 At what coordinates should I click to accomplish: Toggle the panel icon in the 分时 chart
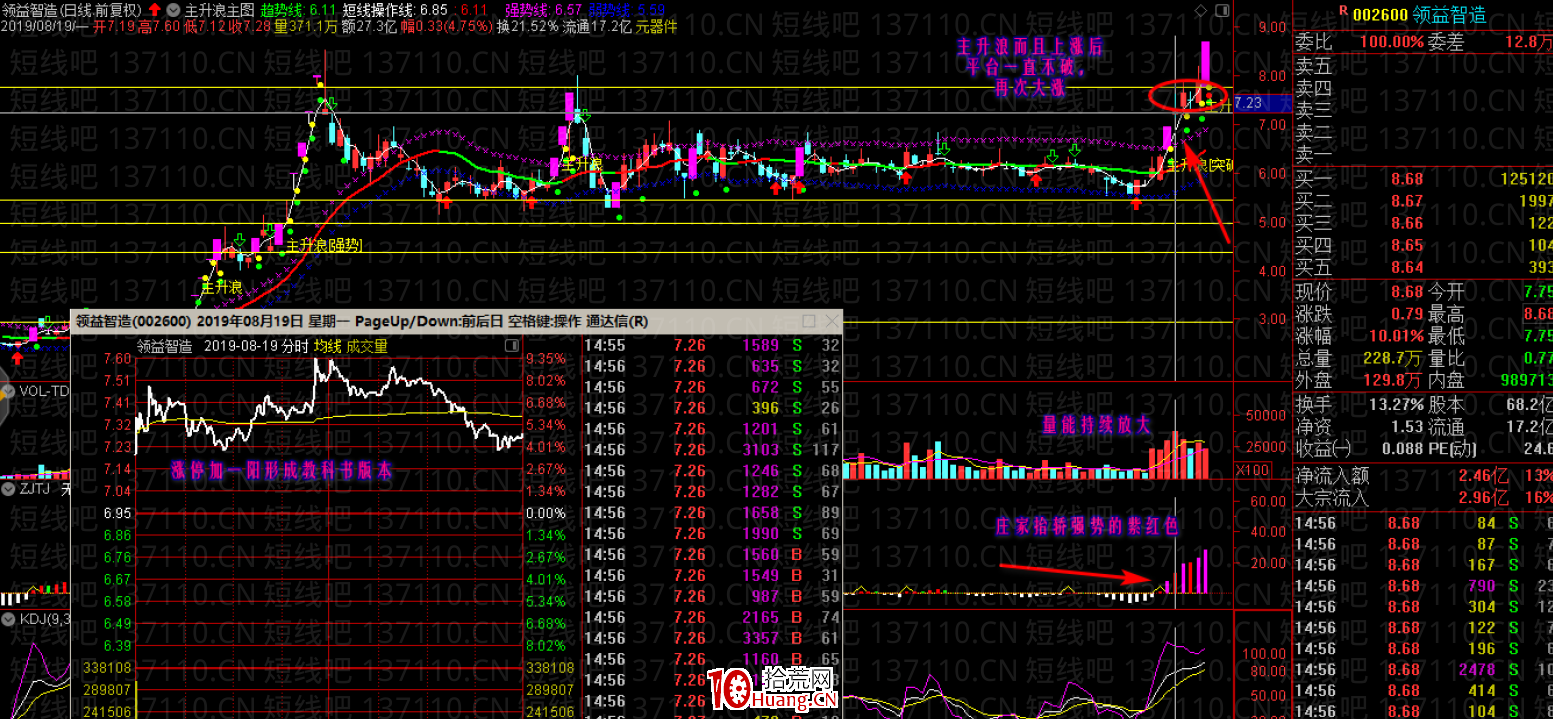click(x=512, y=346)
